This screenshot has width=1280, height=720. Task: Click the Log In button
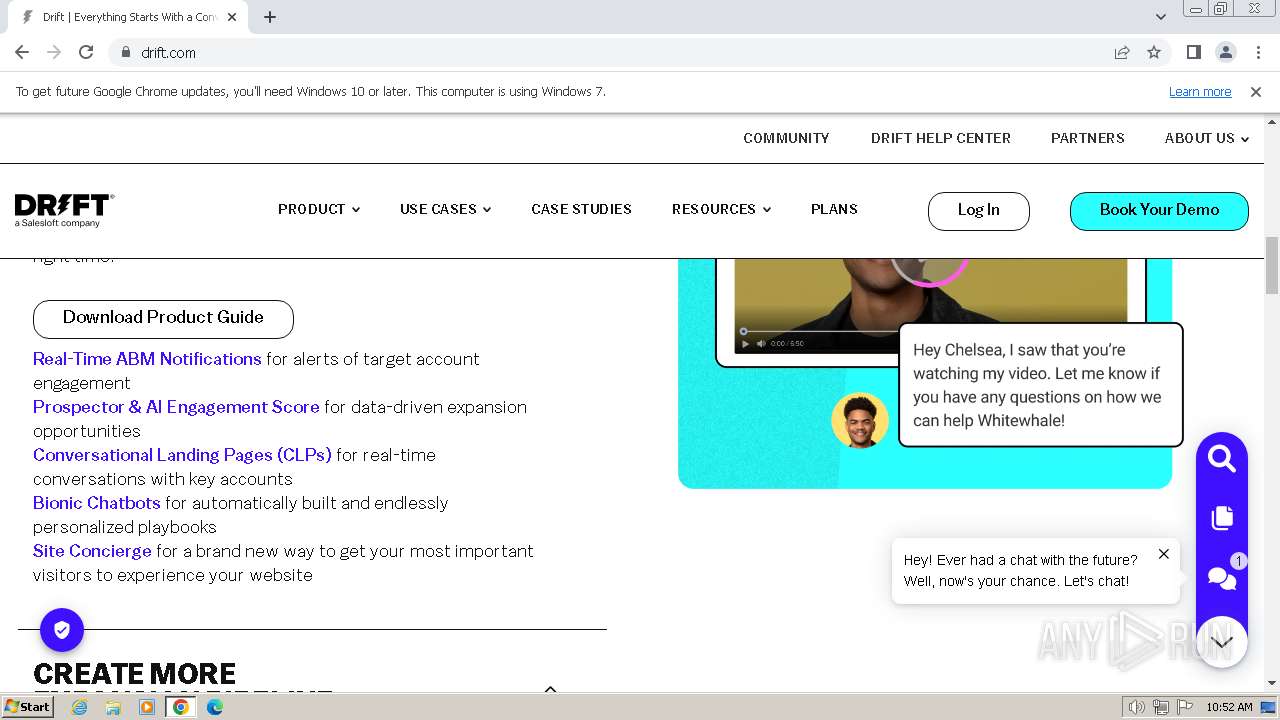[x=979, y=211]
